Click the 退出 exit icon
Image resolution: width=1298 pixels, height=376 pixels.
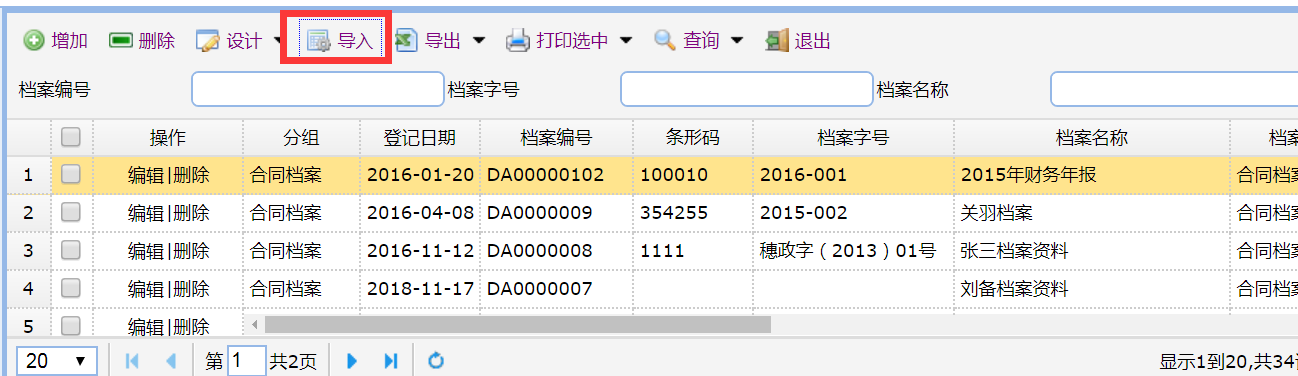[x=777, y=41]
